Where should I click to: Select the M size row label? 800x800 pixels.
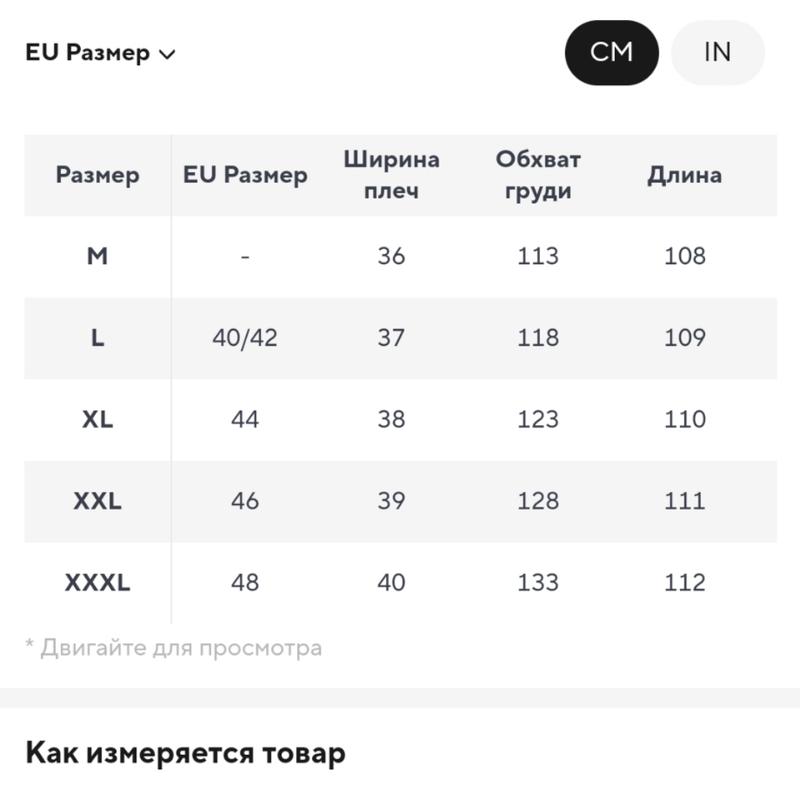[97, 256]
